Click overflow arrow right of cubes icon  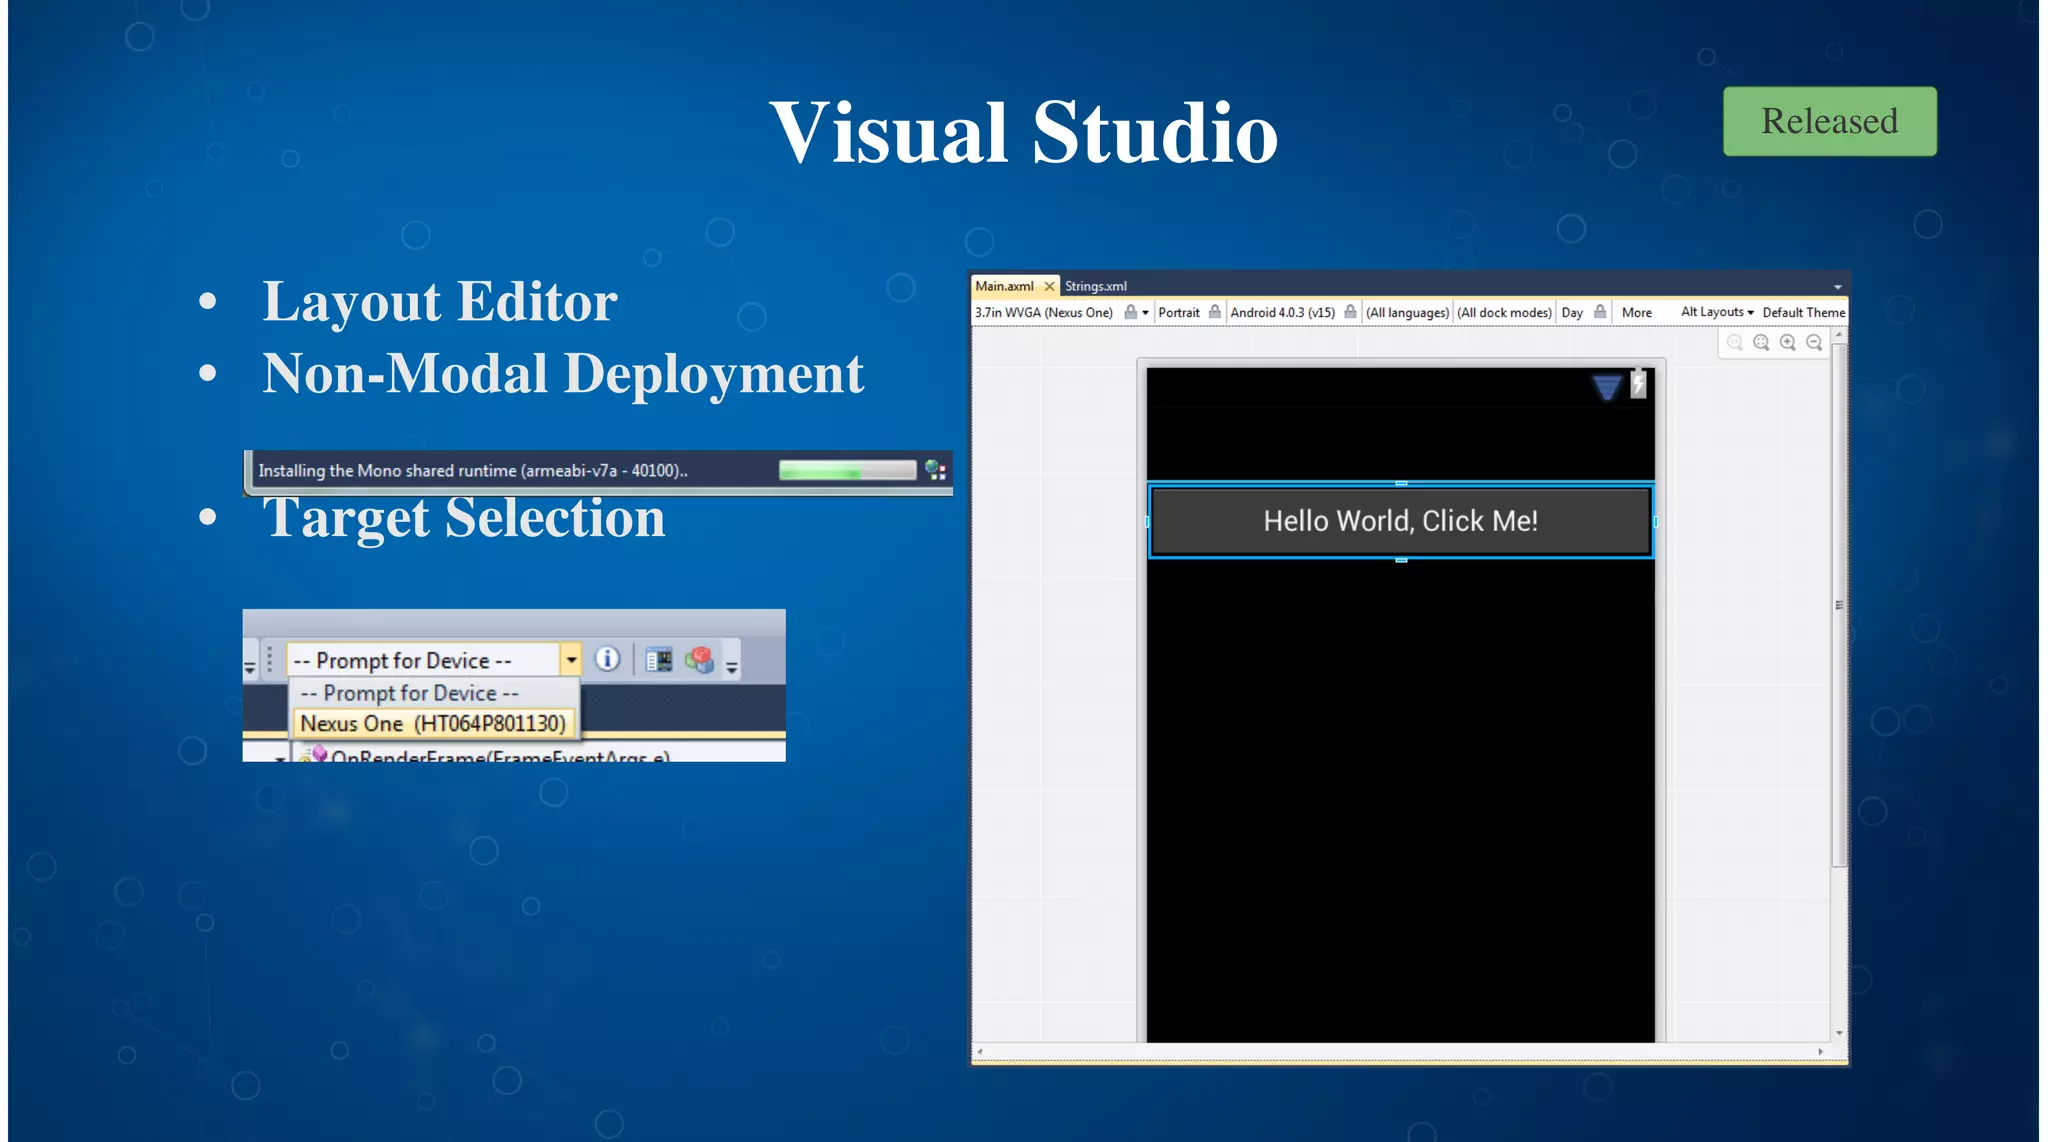[732, 667]
